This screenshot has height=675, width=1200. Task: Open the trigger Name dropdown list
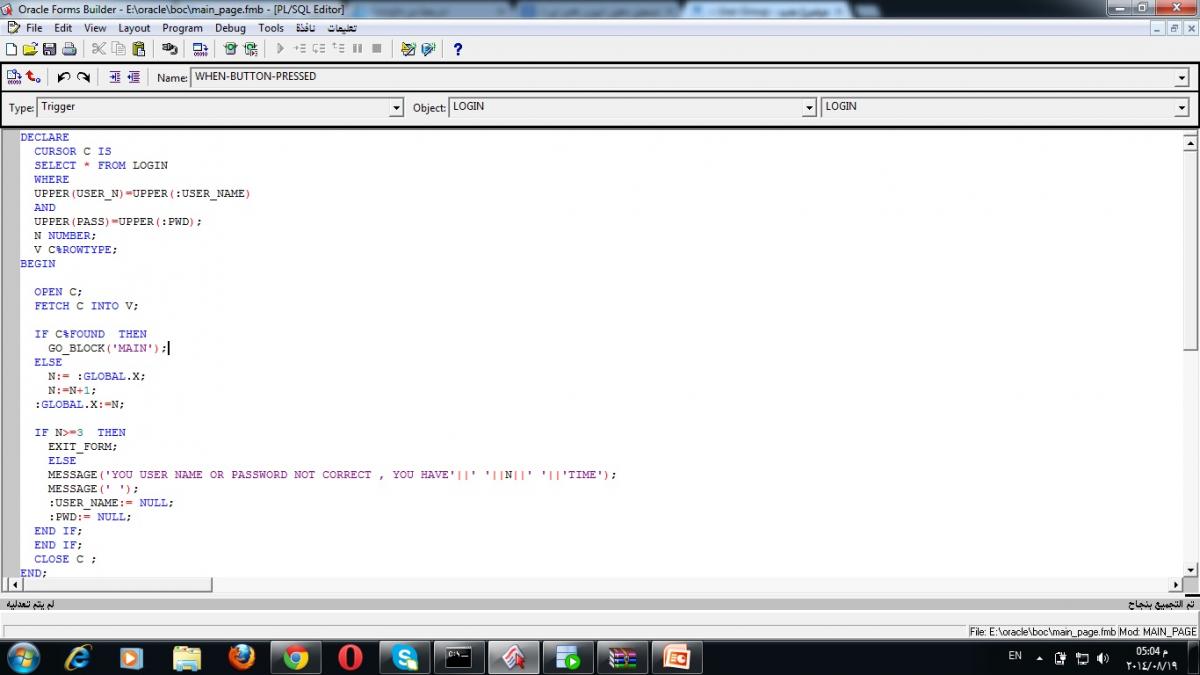coord(1182,78)
